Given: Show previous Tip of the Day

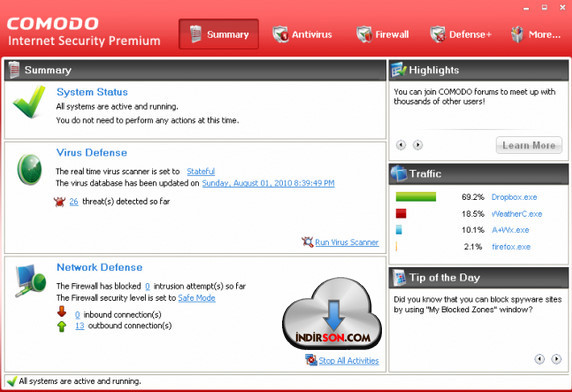Looking at the screenshot, I should point(540,359).
